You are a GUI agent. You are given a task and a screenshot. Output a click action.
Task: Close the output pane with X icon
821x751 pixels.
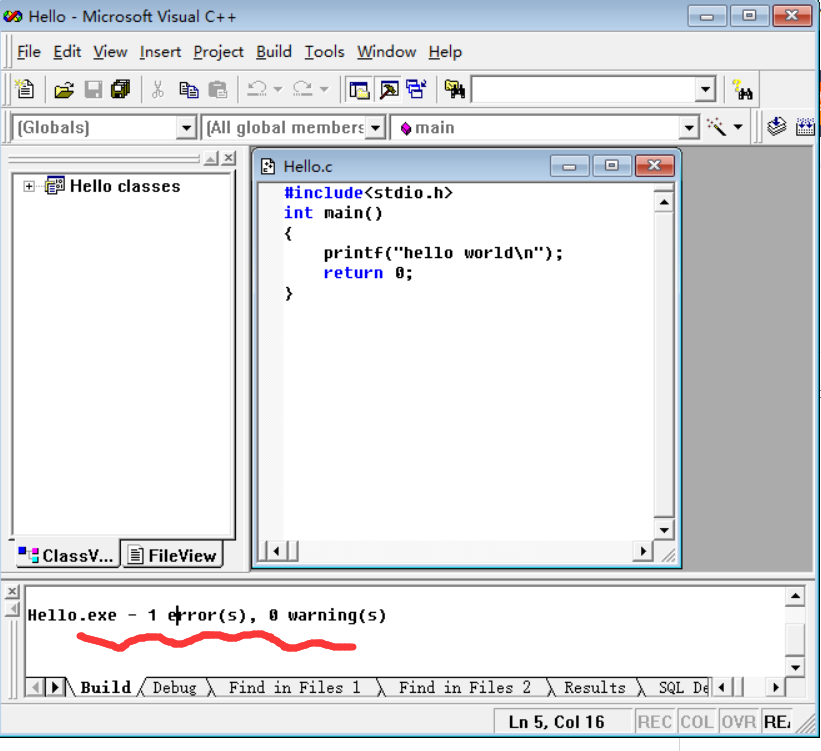point(13,591)
